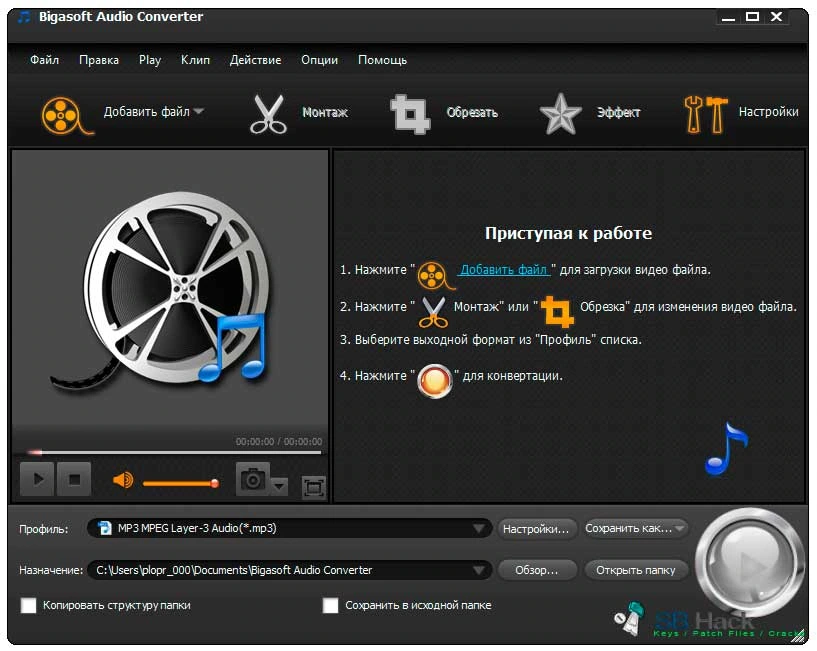Toggle full screen preview icon
The image size is (817, 651).
click(x=314, y=488)
